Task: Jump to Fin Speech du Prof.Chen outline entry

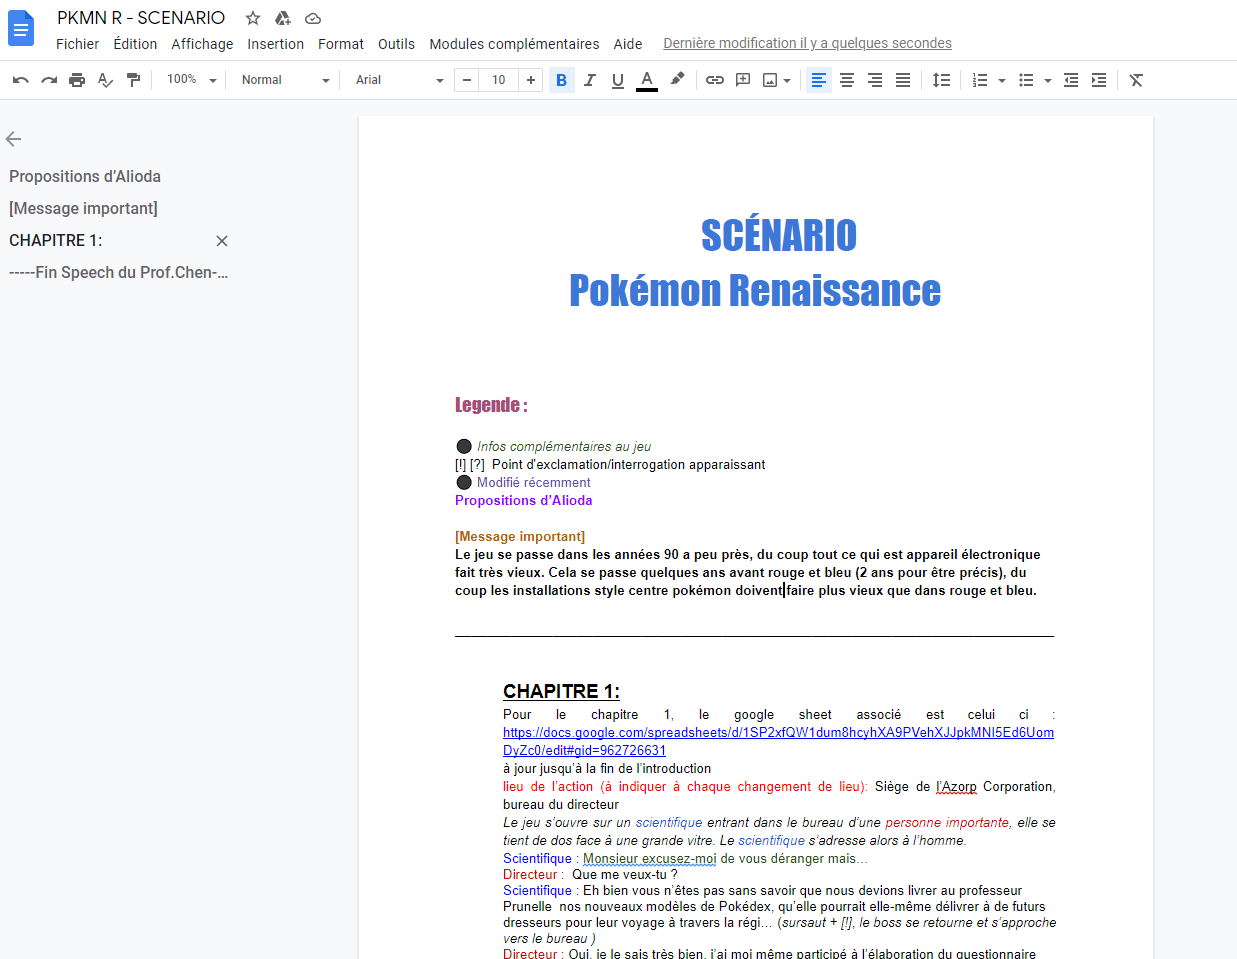Action: [119, 272]
